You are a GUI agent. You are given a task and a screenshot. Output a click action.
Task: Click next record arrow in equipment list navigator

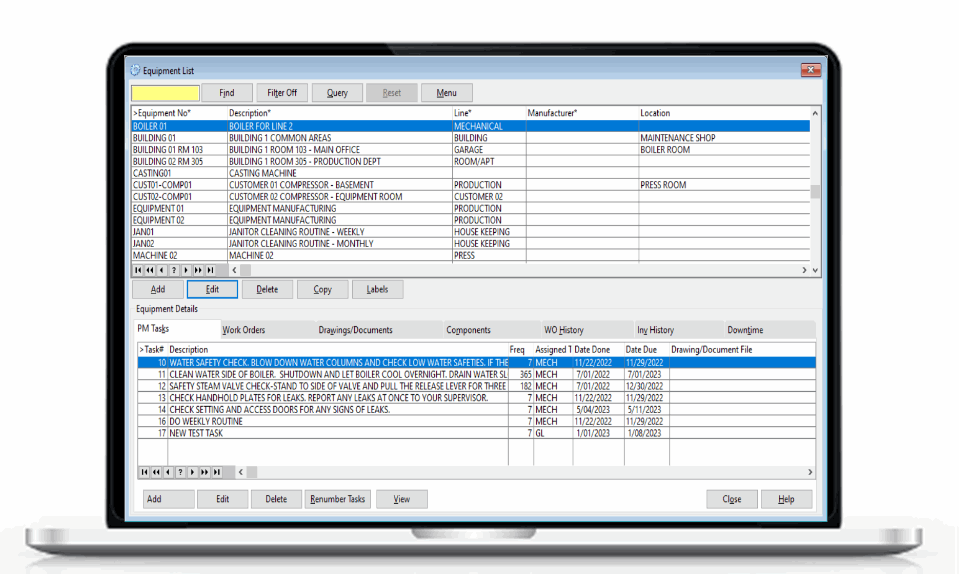point(187,270)
